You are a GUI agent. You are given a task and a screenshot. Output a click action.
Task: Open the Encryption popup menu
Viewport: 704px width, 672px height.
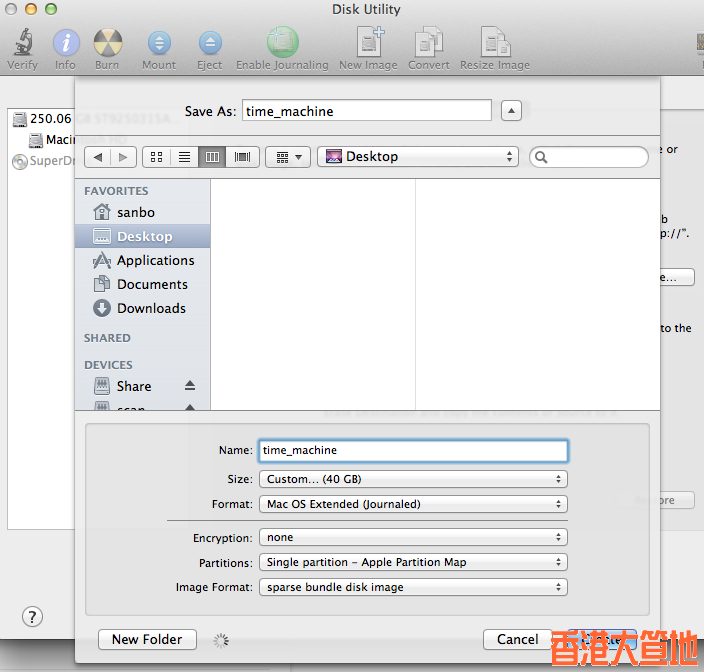click(x=413, y=537)
